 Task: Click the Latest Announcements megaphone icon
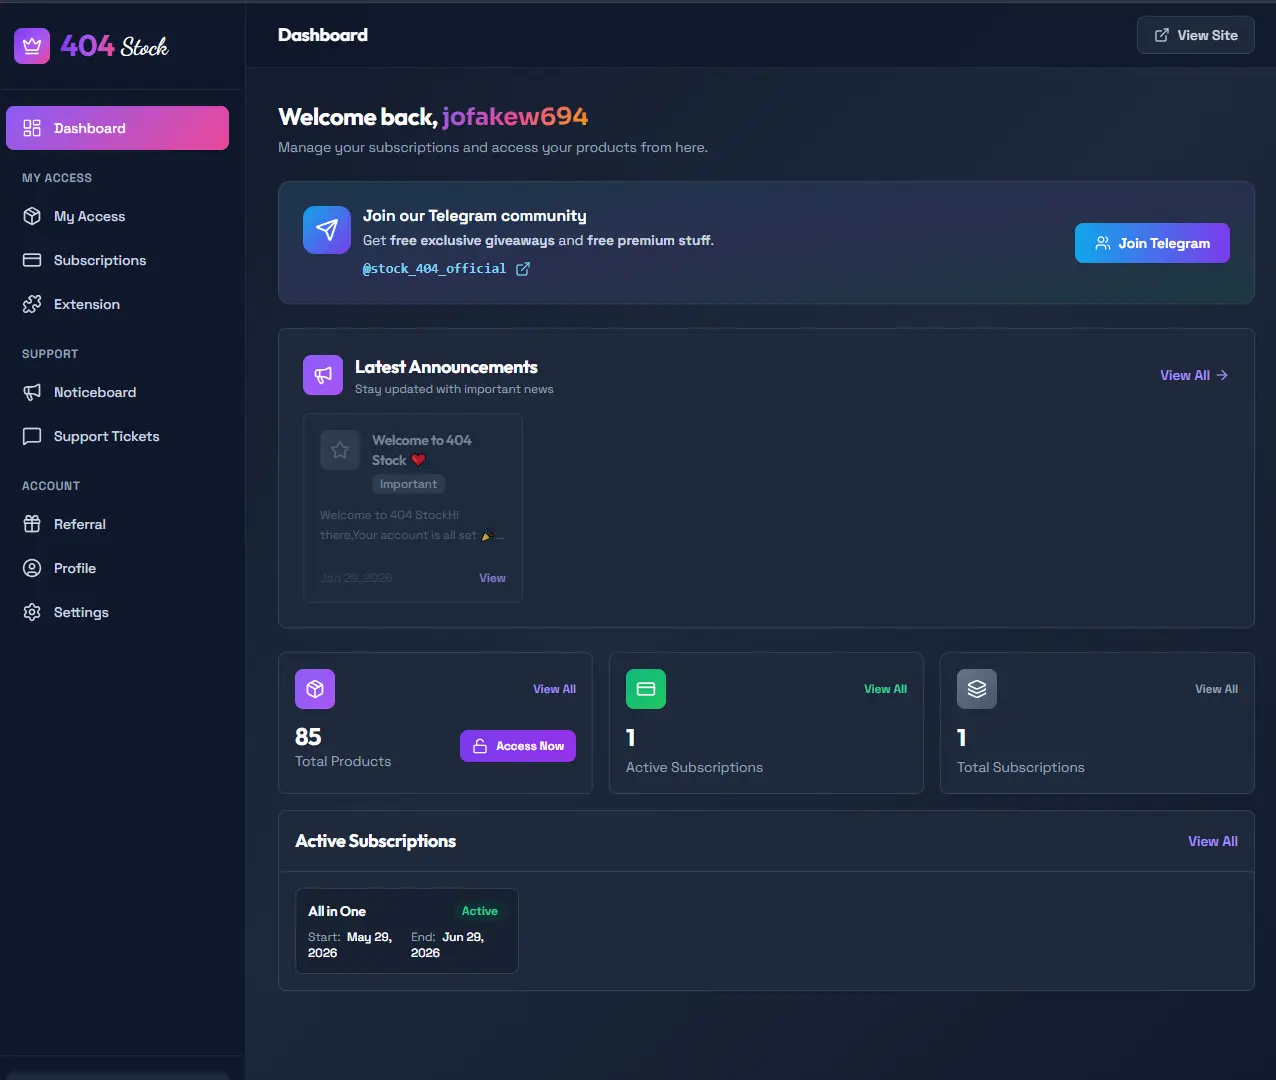click(x=323, y=375)
